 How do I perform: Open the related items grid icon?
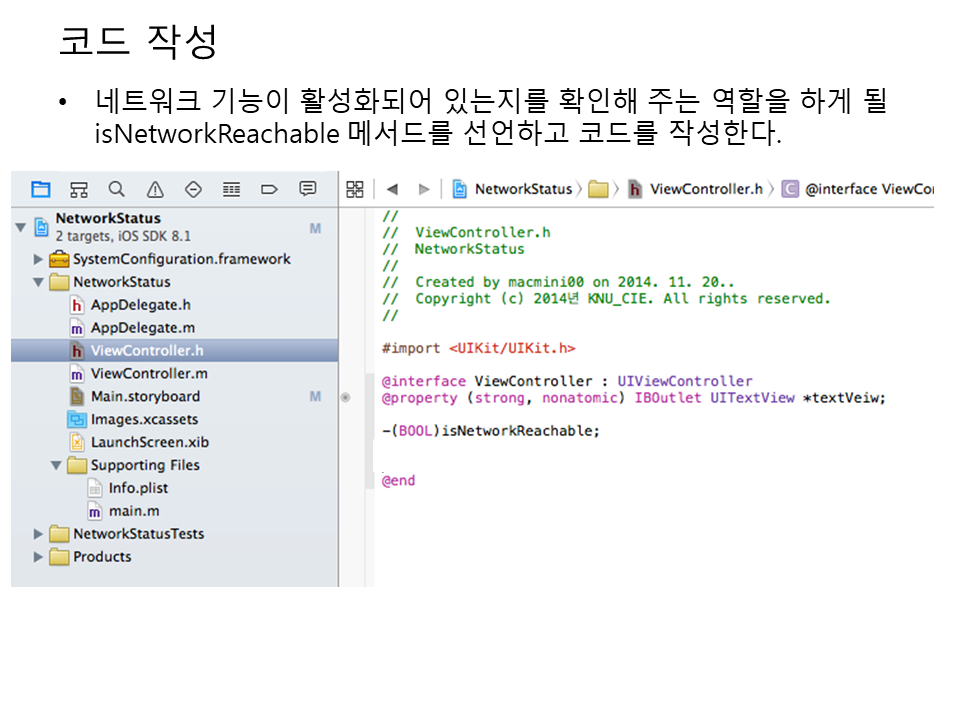(x=354, y=189)
